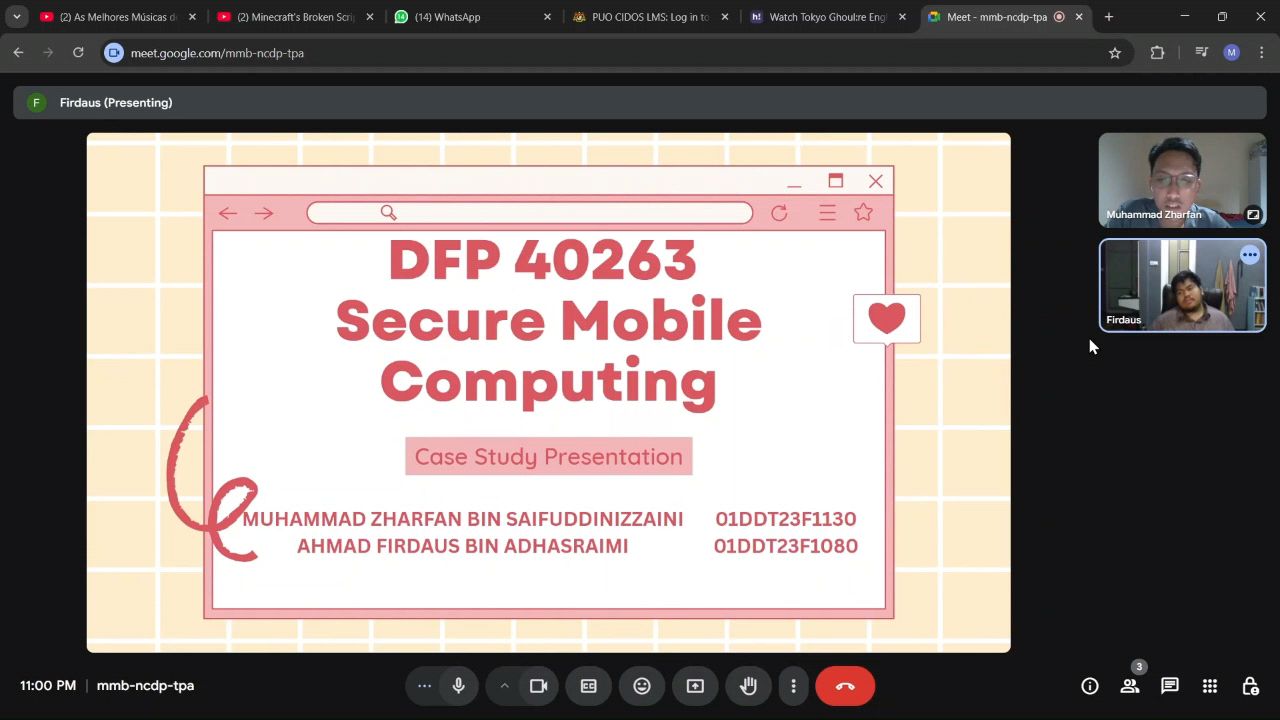This screenshot has height=720, width=1280.
Task: Open the tab search dropdown arrow
Action: click(17, 17)
